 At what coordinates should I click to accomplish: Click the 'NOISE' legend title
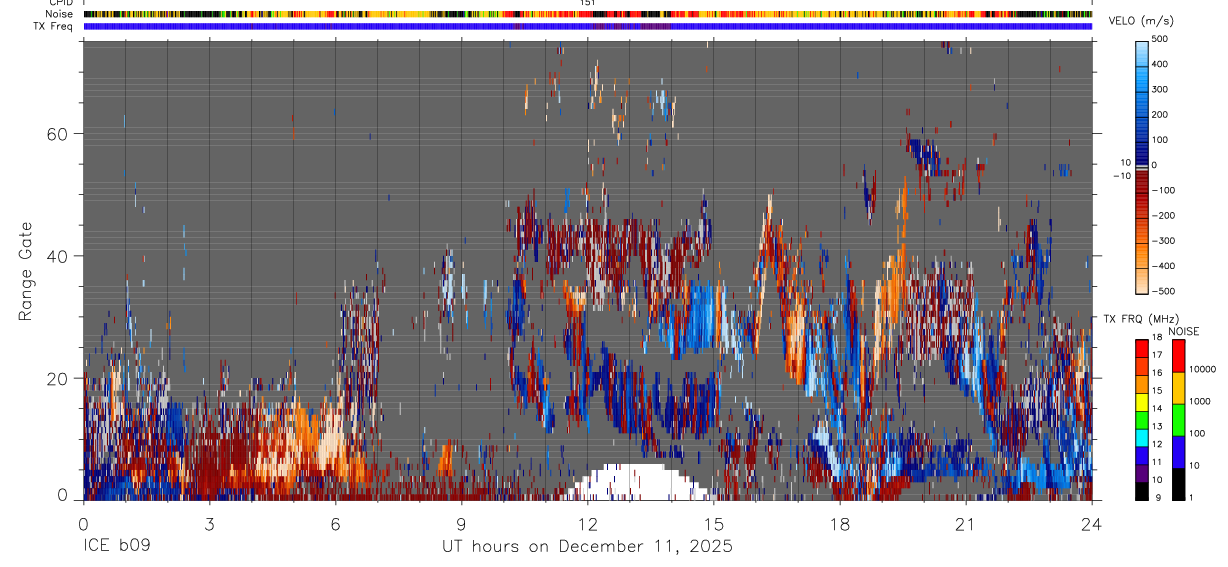[1183, 331]
